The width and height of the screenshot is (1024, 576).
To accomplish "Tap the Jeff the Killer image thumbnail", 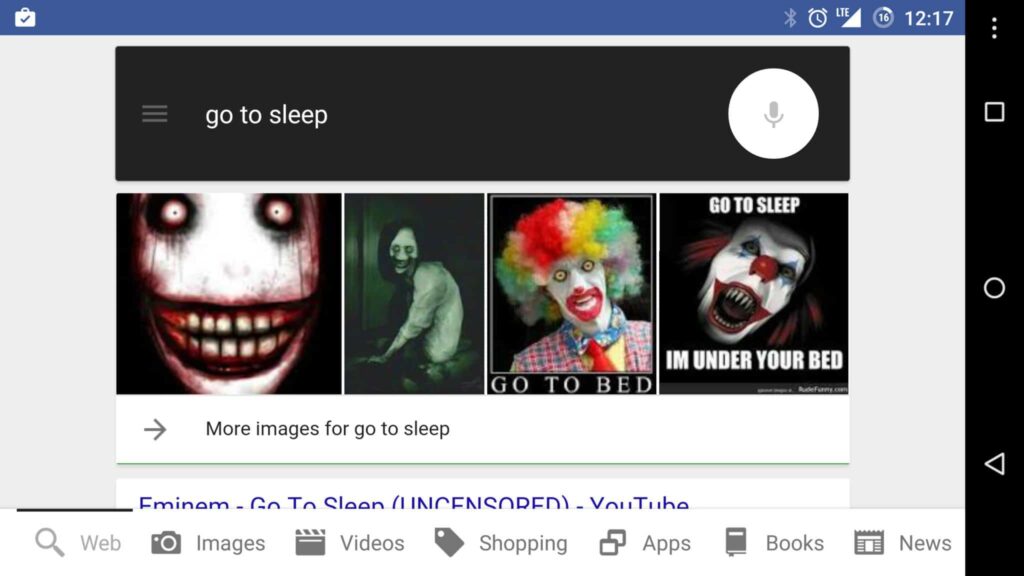I will tap(228, 292).
